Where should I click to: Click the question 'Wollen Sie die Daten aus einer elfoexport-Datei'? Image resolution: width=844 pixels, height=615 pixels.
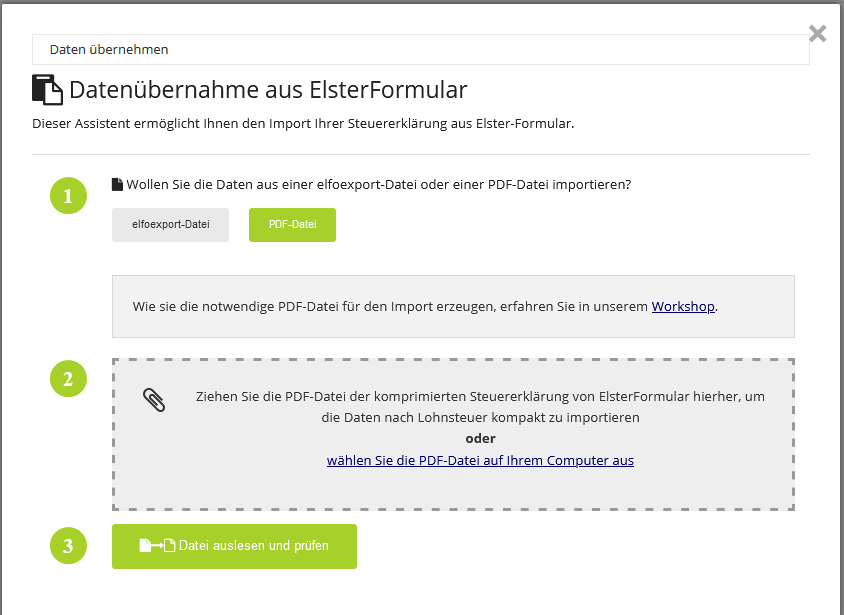point(272,185)
